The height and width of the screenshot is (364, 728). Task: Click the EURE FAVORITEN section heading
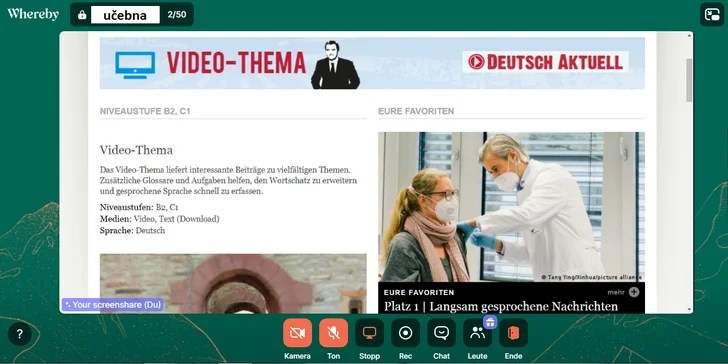(416, 111)
